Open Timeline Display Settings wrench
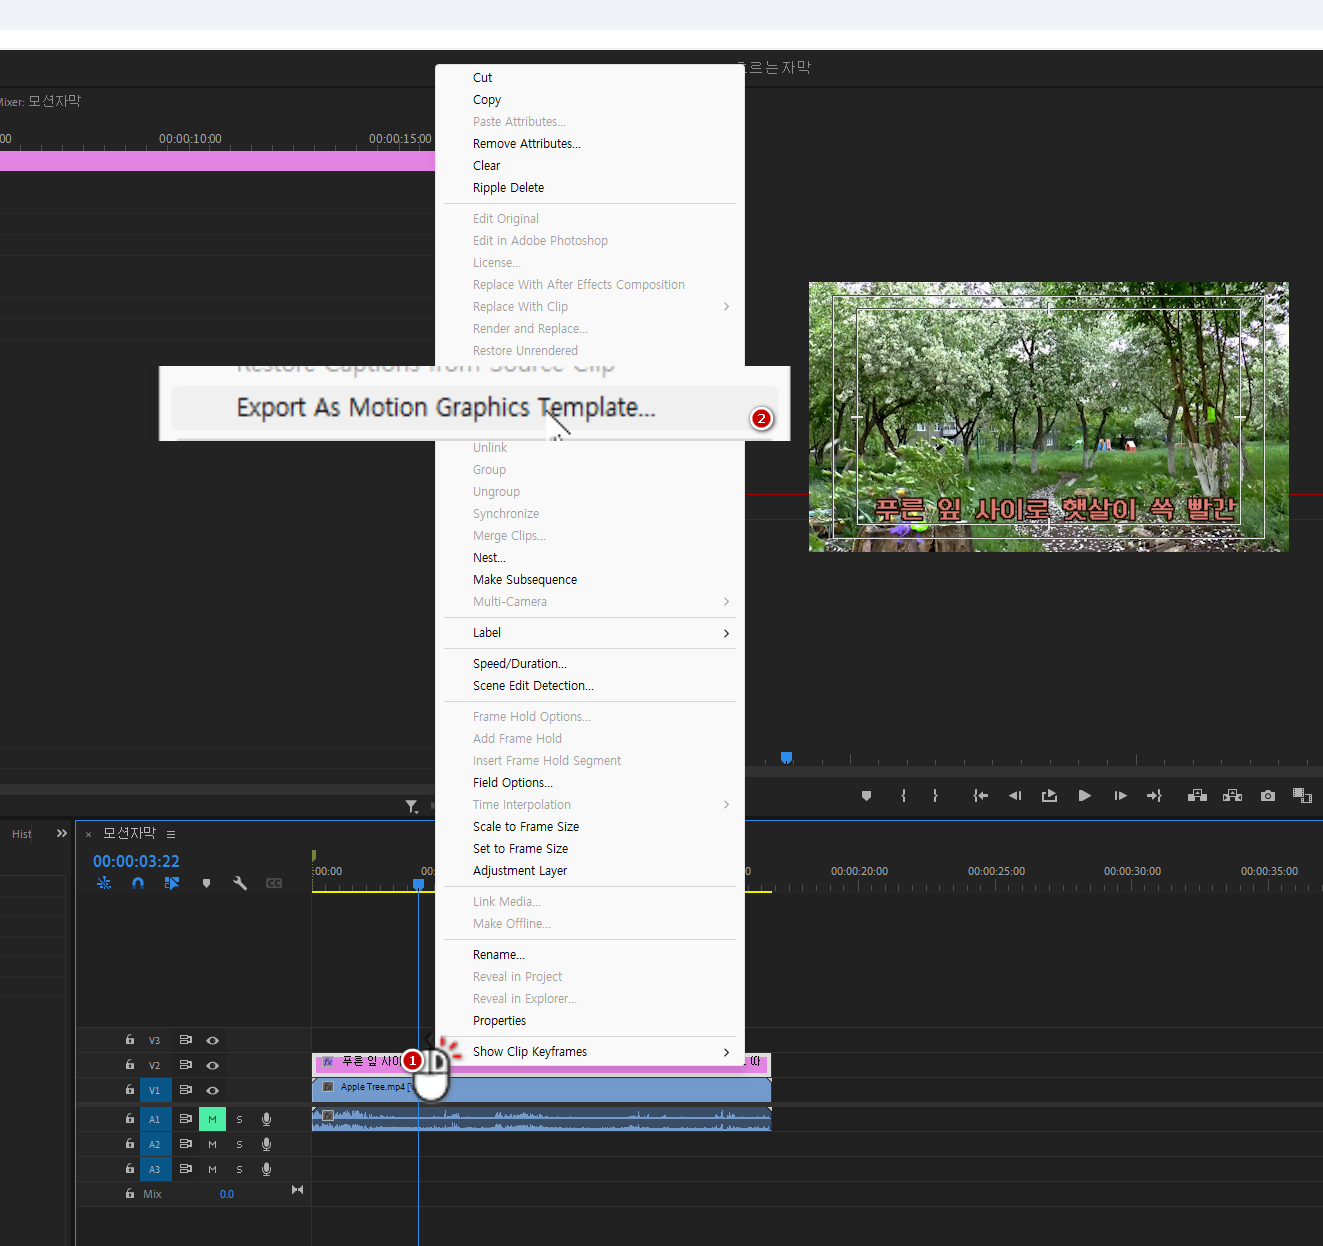Screen dimensions: 1323x1246 pos(240,883)
